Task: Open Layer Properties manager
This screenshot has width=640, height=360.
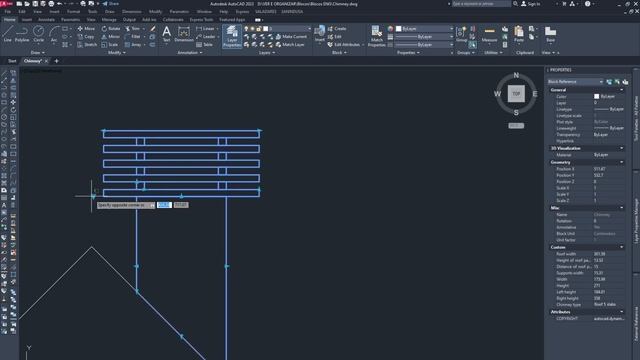Action: (232, 36)
